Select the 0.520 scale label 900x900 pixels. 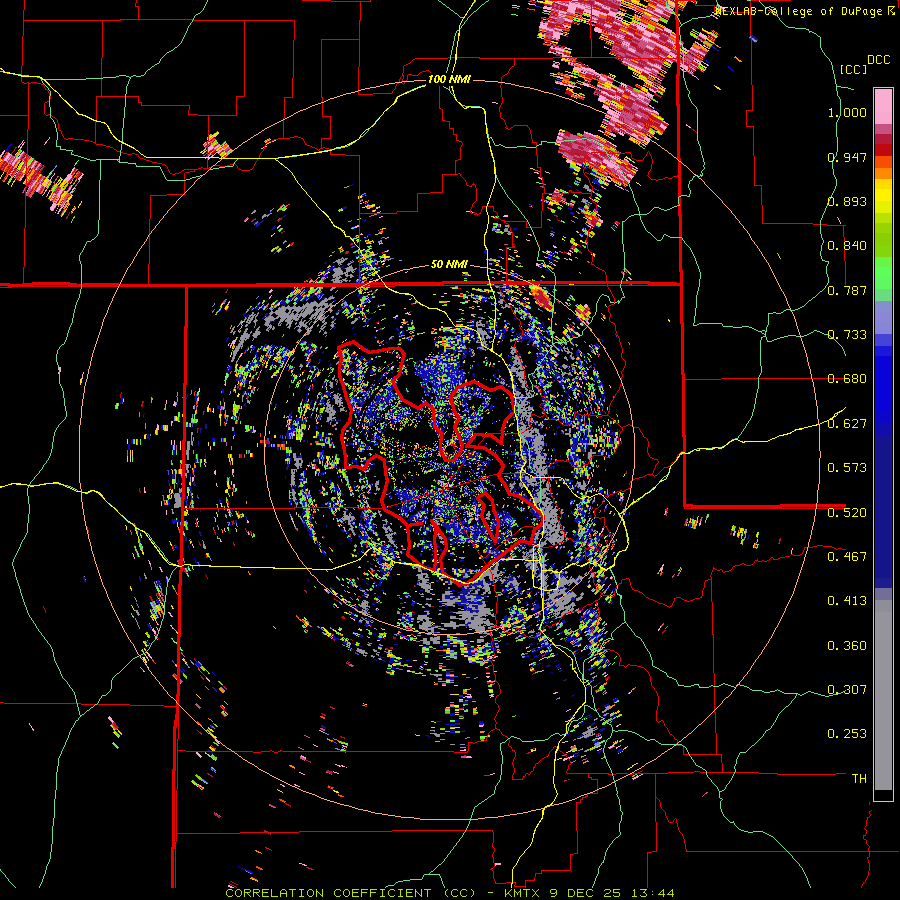847,512
